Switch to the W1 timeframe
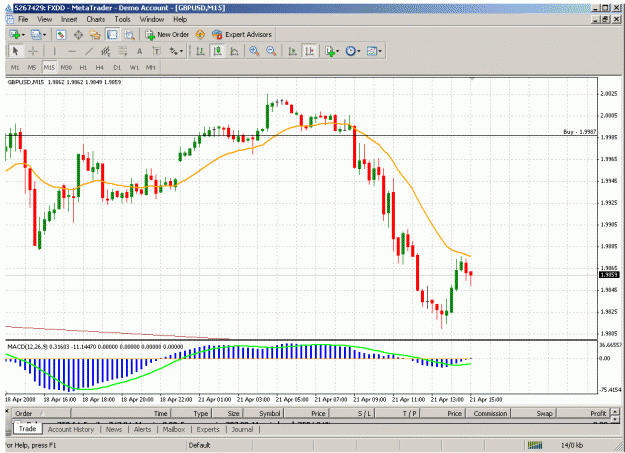625x453 pixels. [x=134, y=67]
